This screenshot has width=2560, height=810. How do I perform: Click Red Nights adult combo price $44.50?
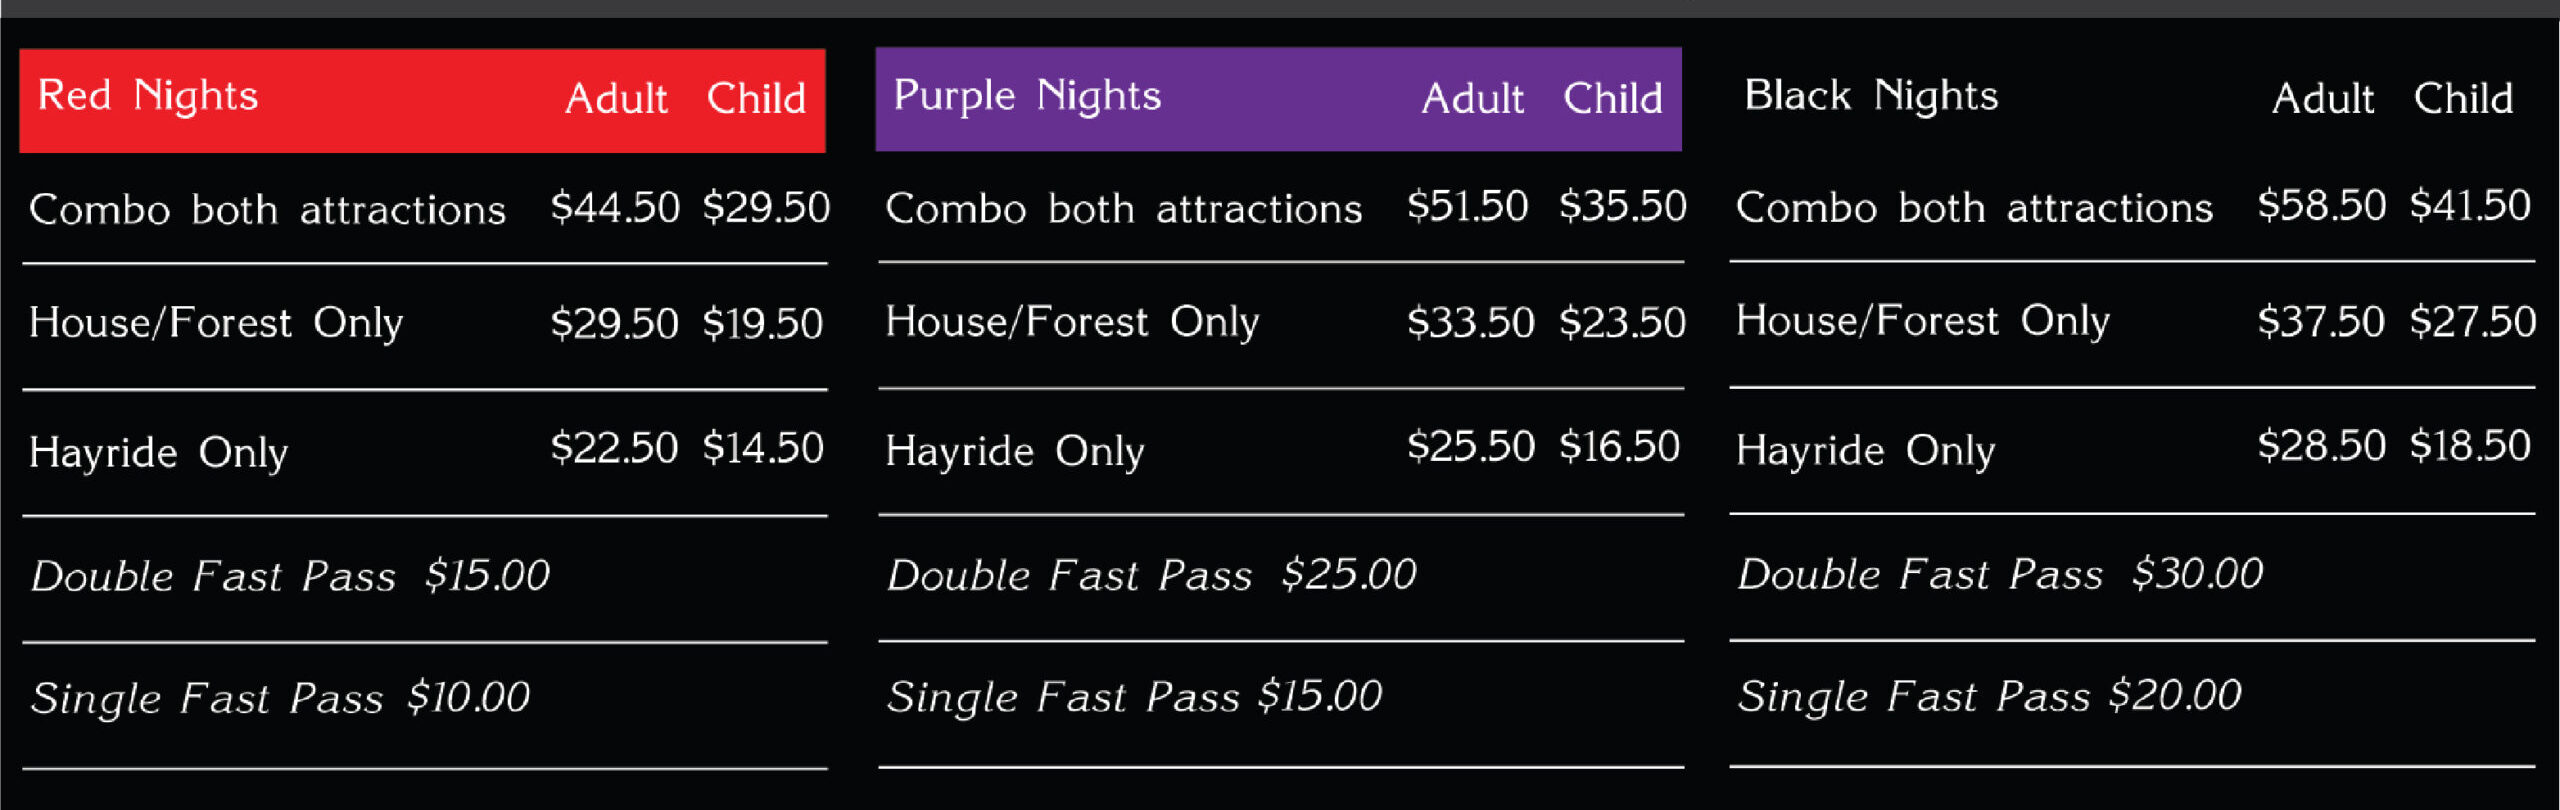pos(615,208)
